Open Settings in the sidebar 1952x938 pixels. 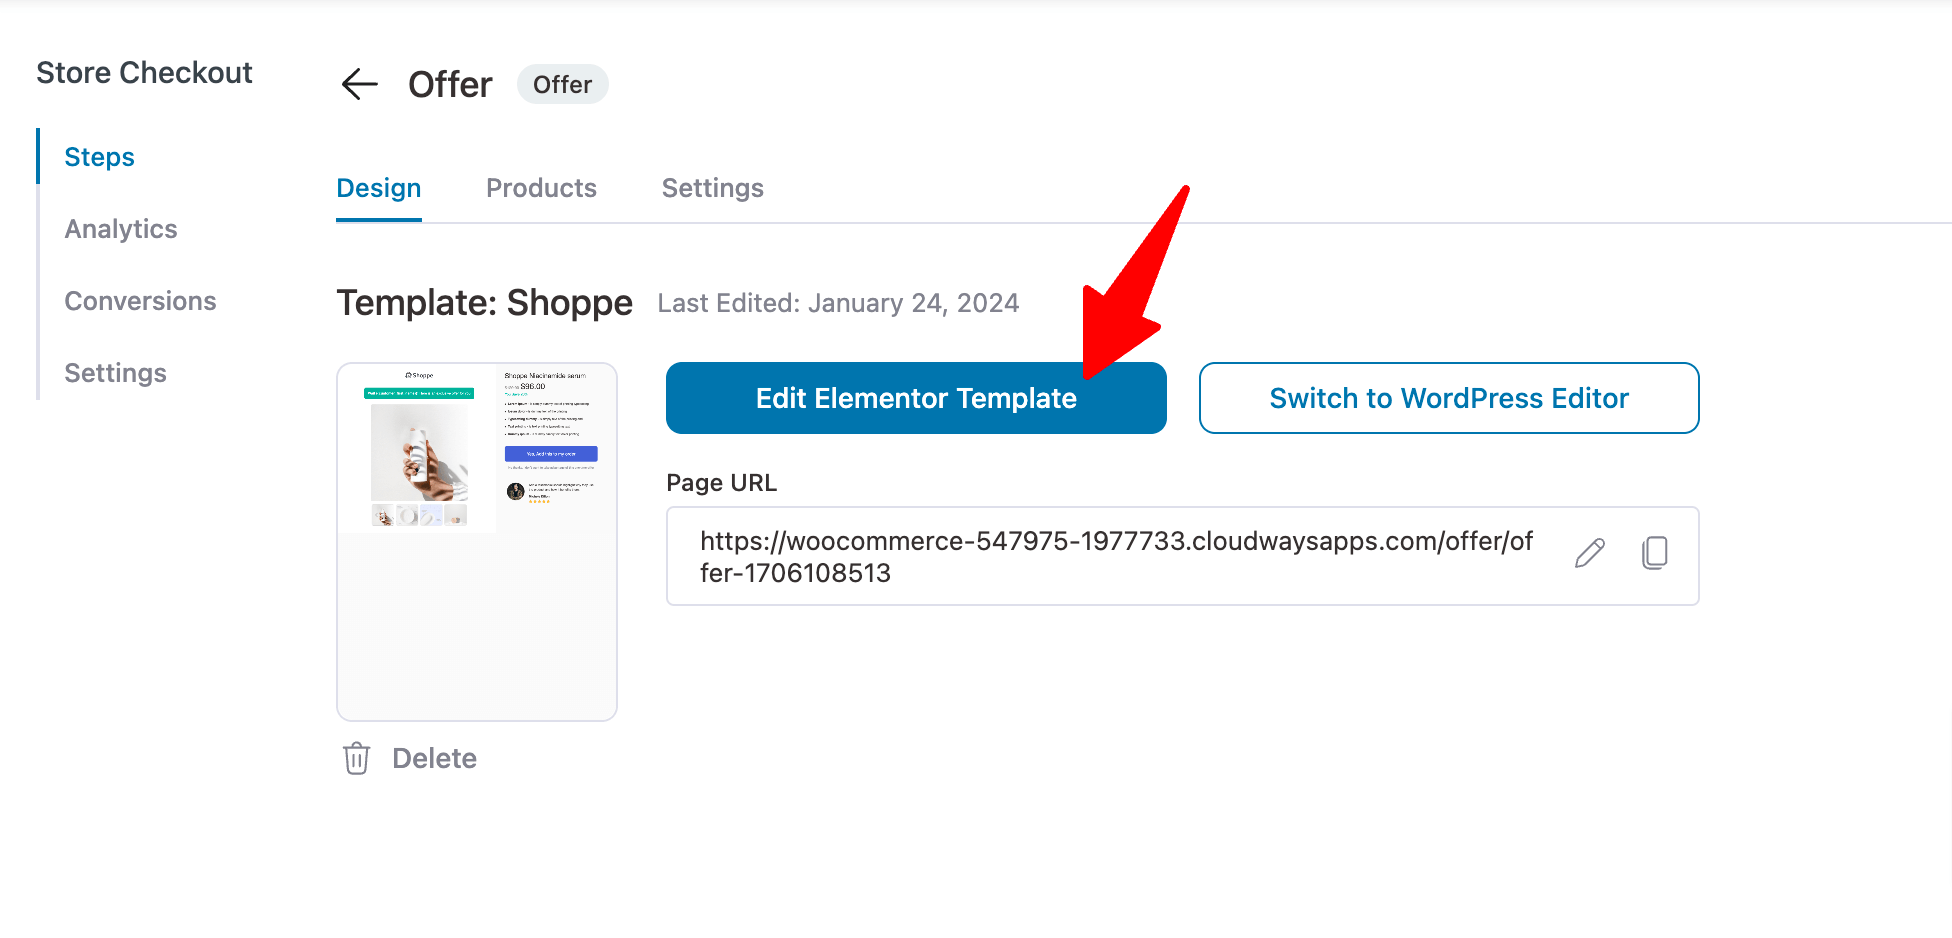(x=115, y=372)
